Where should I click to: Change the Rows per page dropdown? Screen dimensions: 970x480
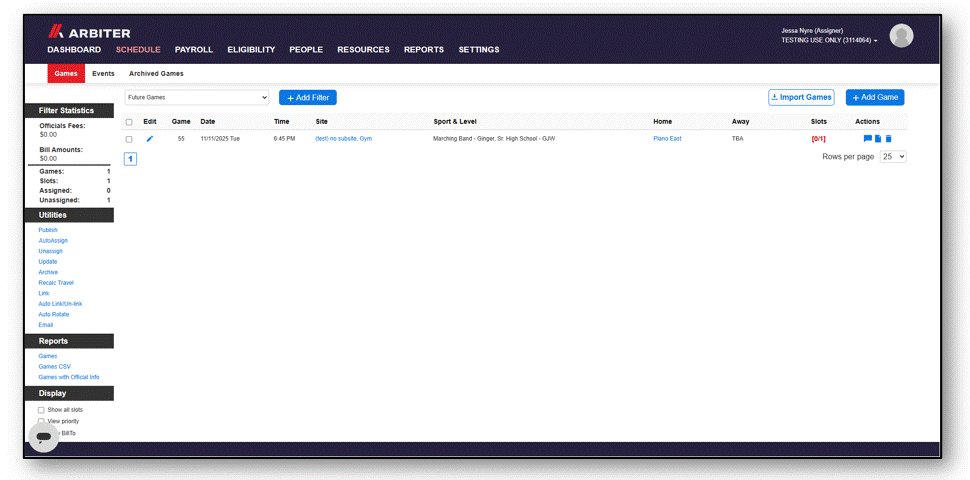(893, 156)
